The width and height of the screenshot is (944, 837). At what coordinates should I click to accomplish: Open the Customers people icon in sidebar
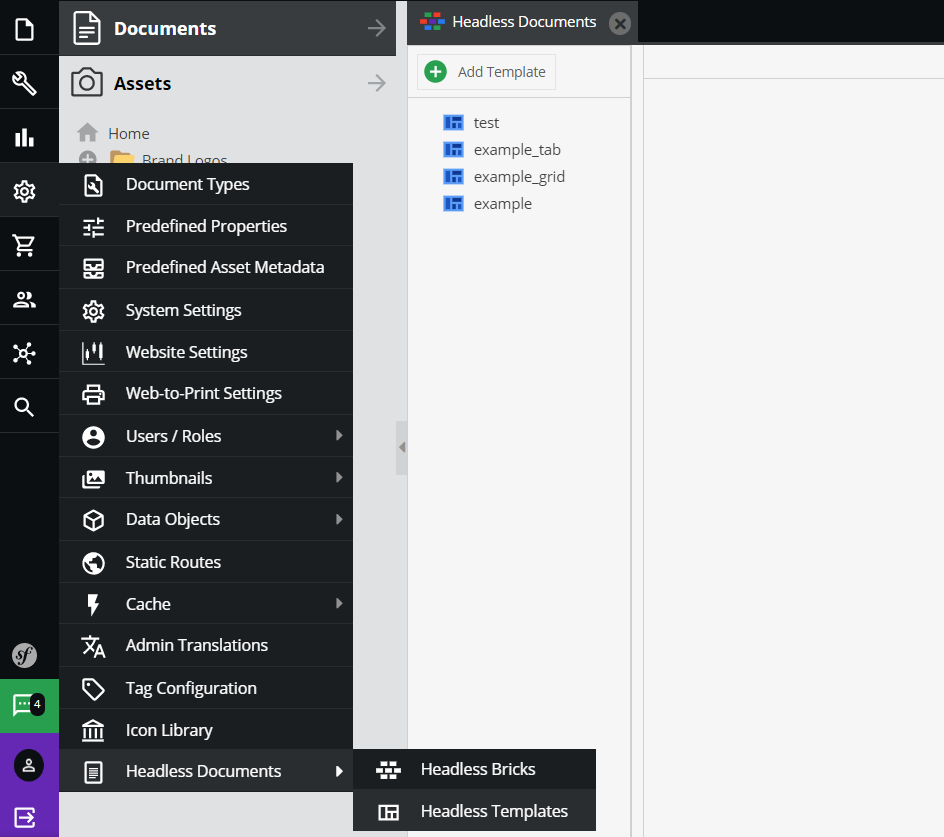[x=24, y=299]
